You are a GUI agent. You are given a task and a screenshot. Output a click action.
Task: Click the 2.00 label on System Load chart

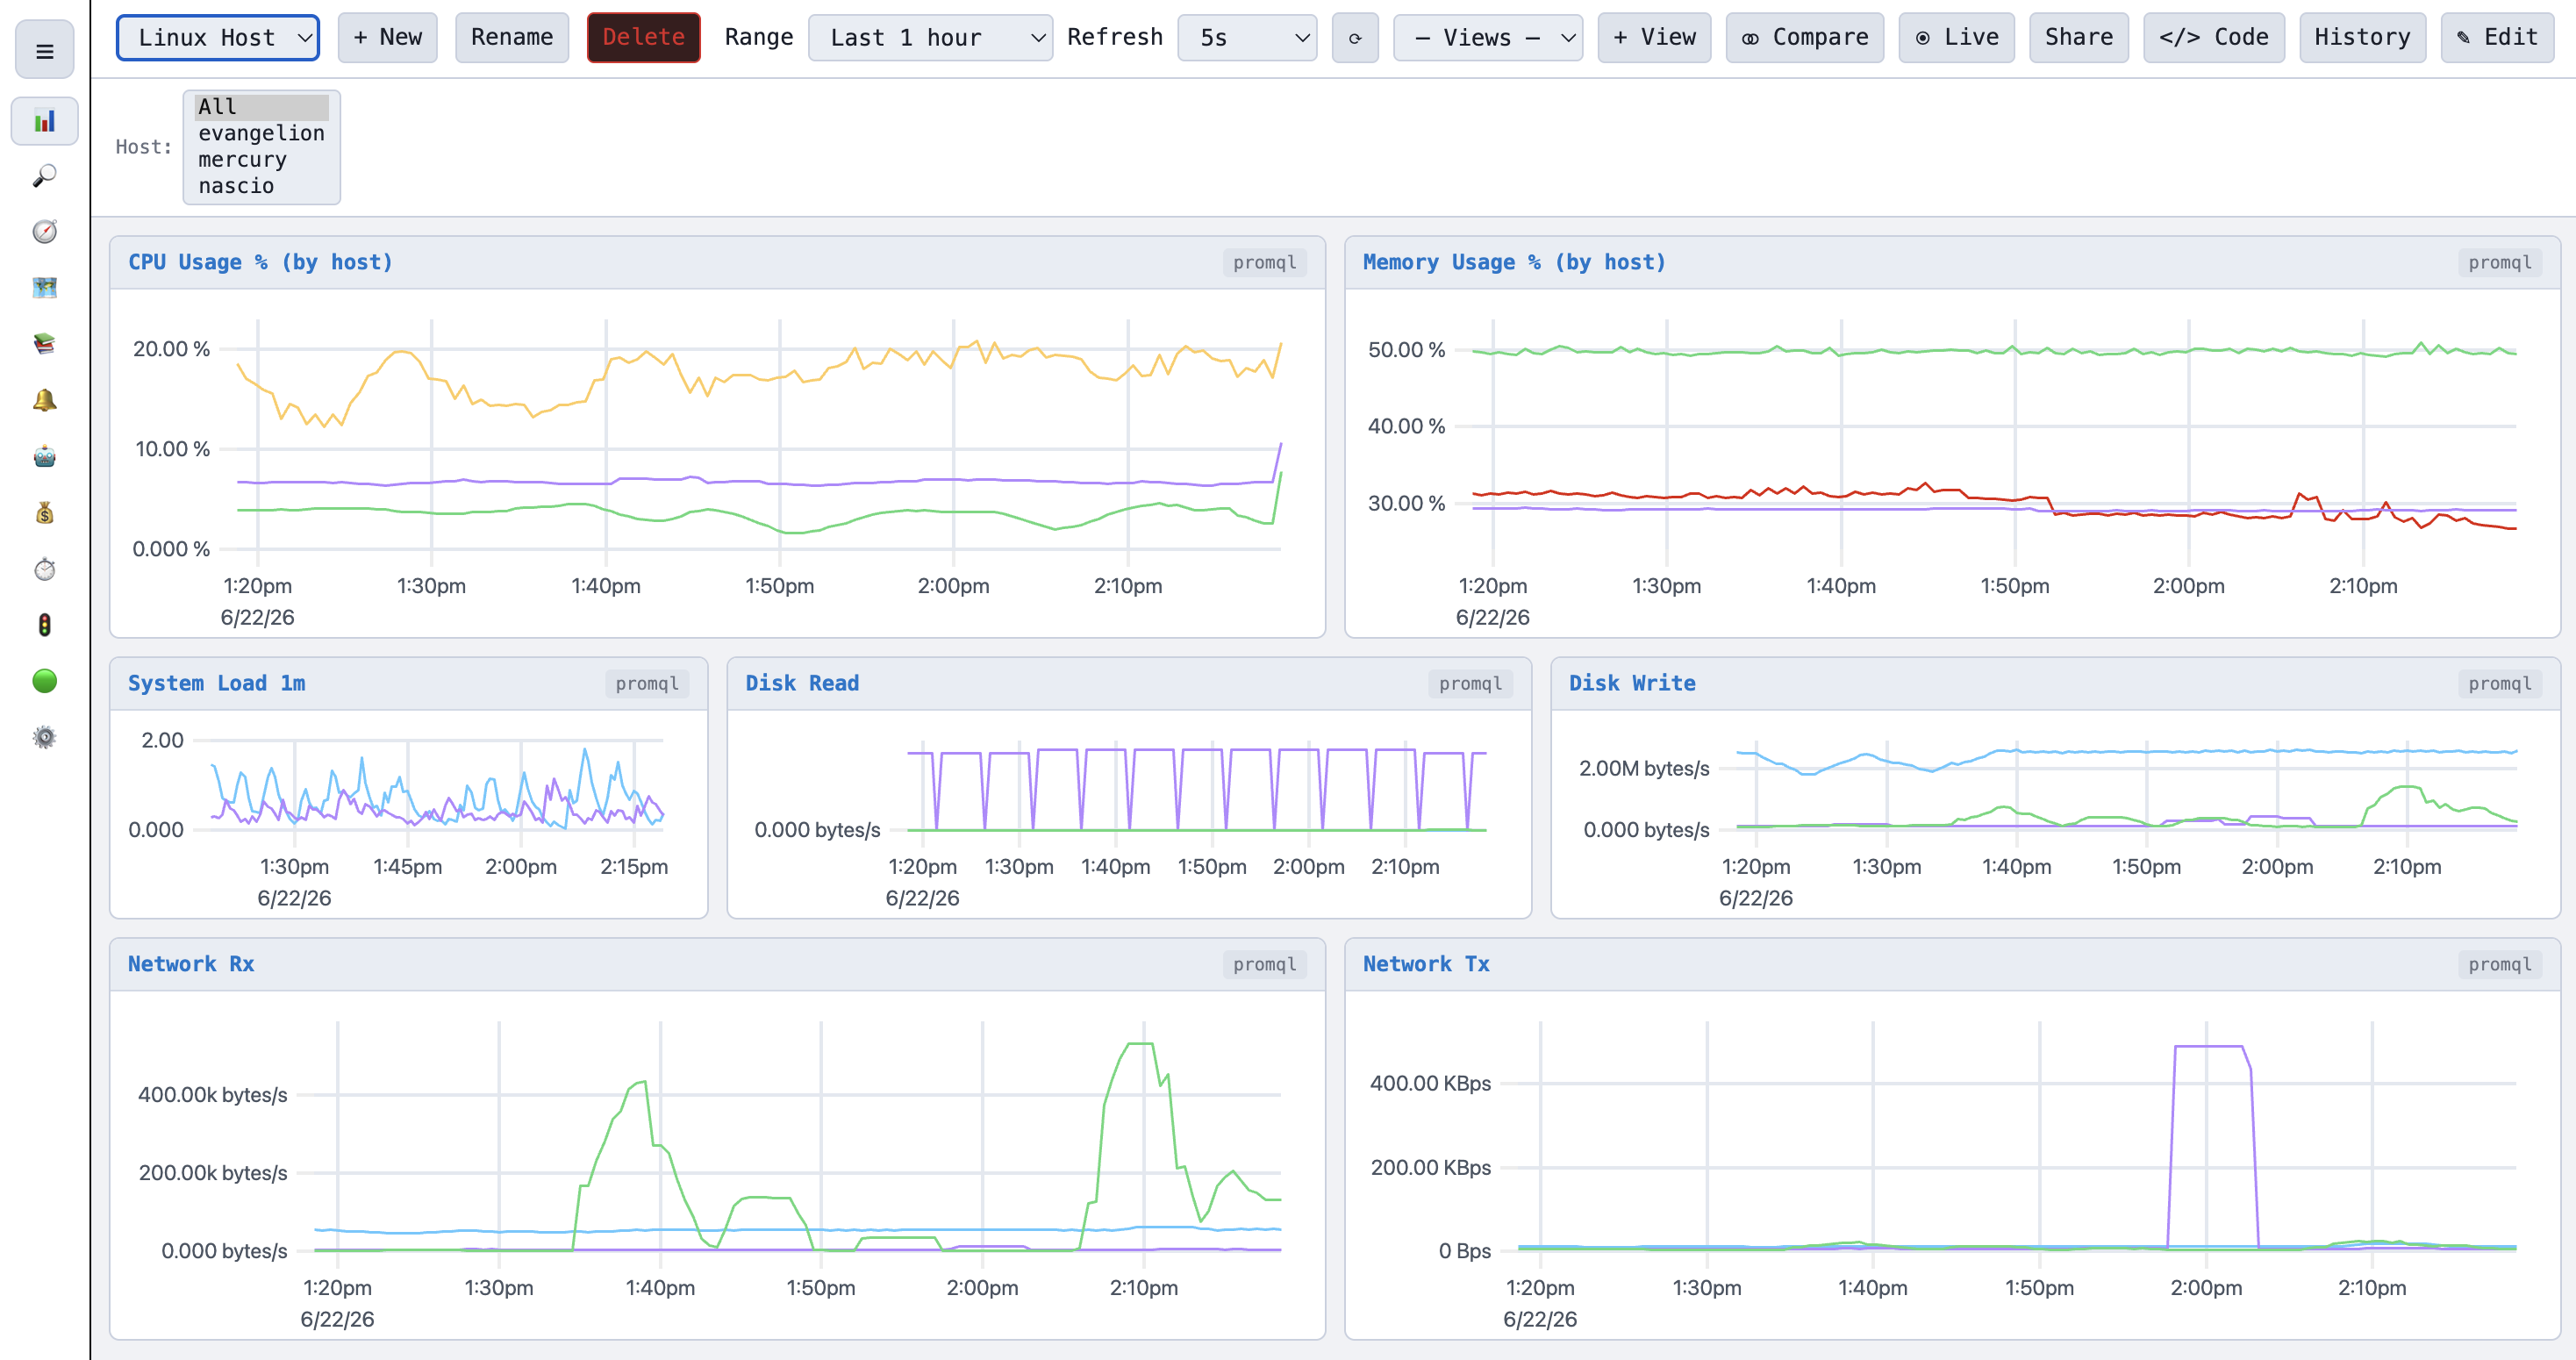(162, 740)
